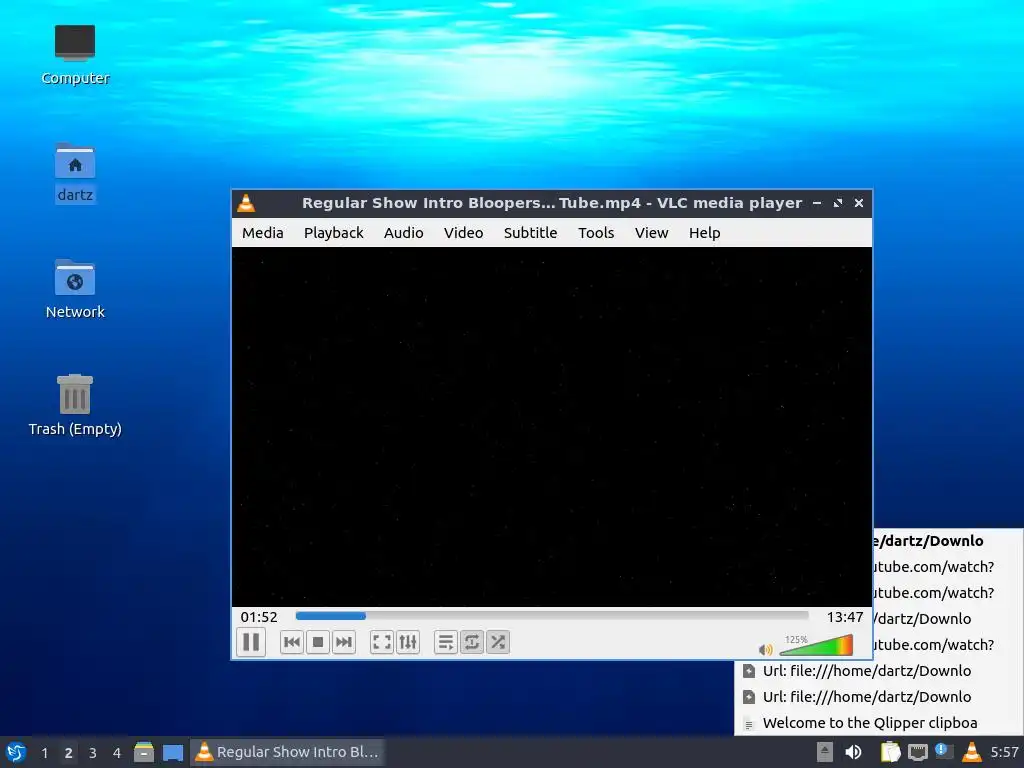The image size is (1024, 768).
Task: Toggle random shuffle playback
Action: pos(498,642)
